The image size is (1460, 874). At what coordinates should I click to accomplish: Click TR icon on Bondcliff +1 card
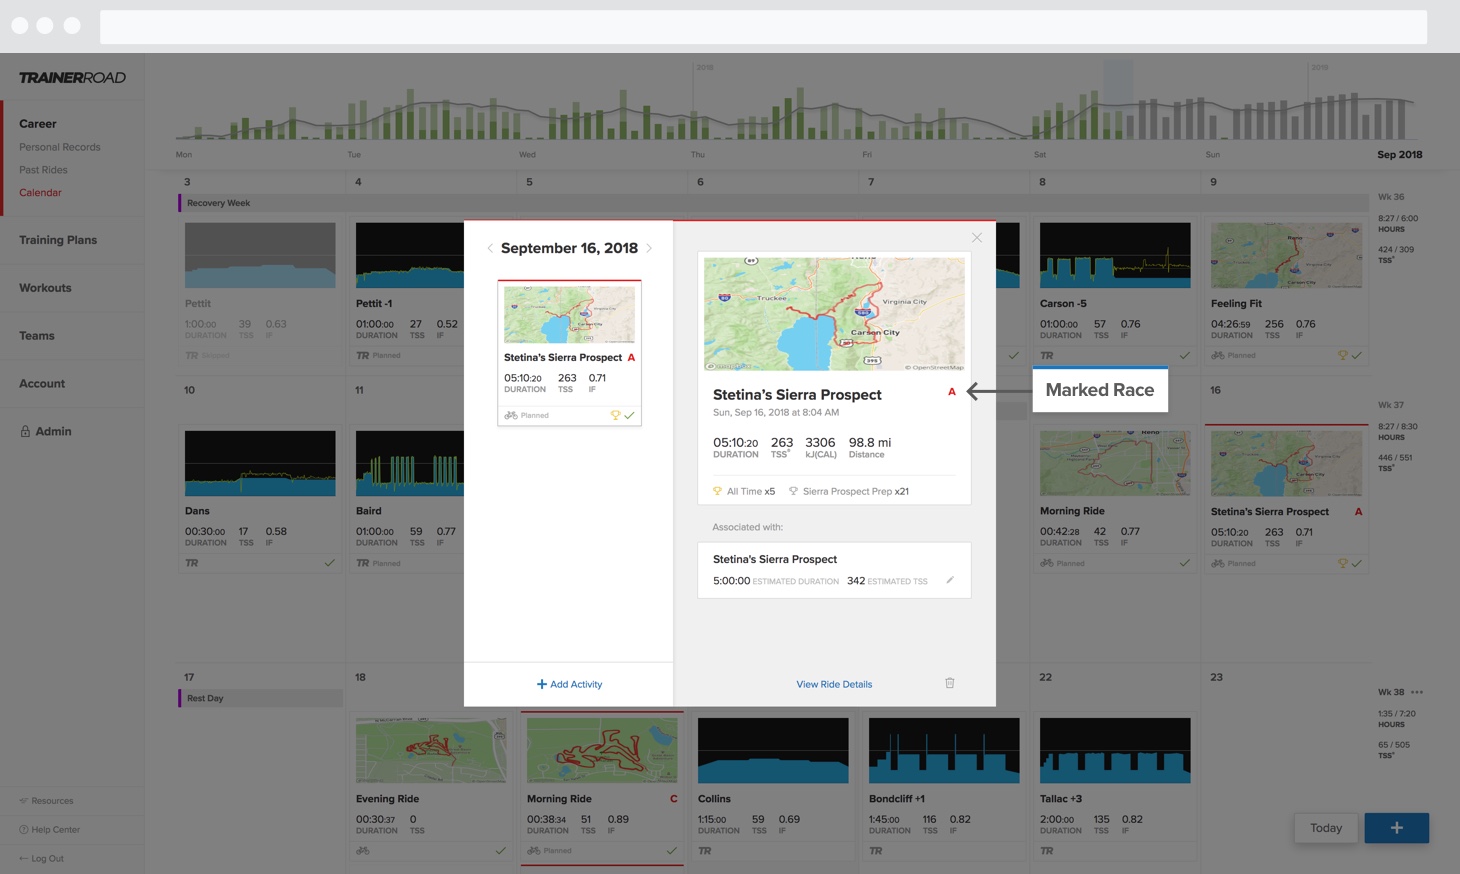tap(876, 851)
